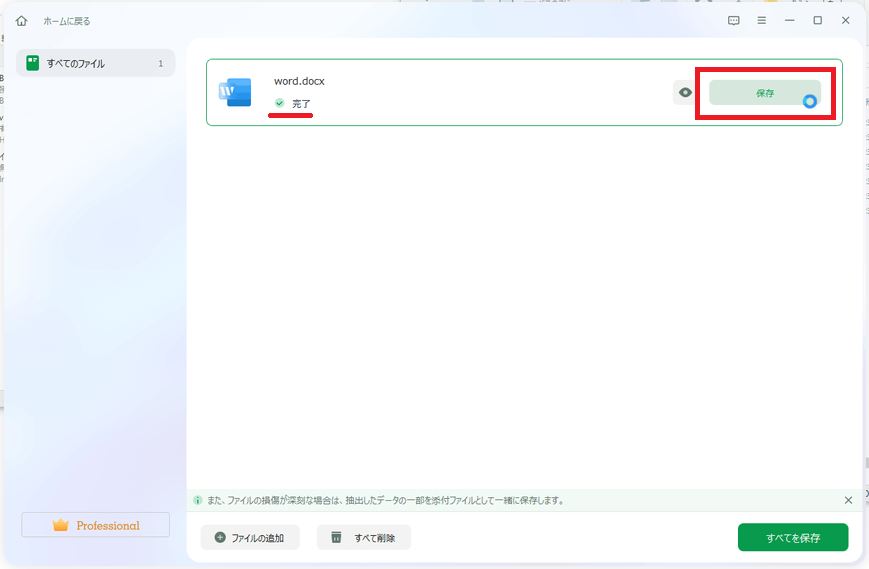Viewport: 869px width, 569px height.
Task: Click the info icon in notification bar
Action: pyautogui.click(x=199, y=500)
